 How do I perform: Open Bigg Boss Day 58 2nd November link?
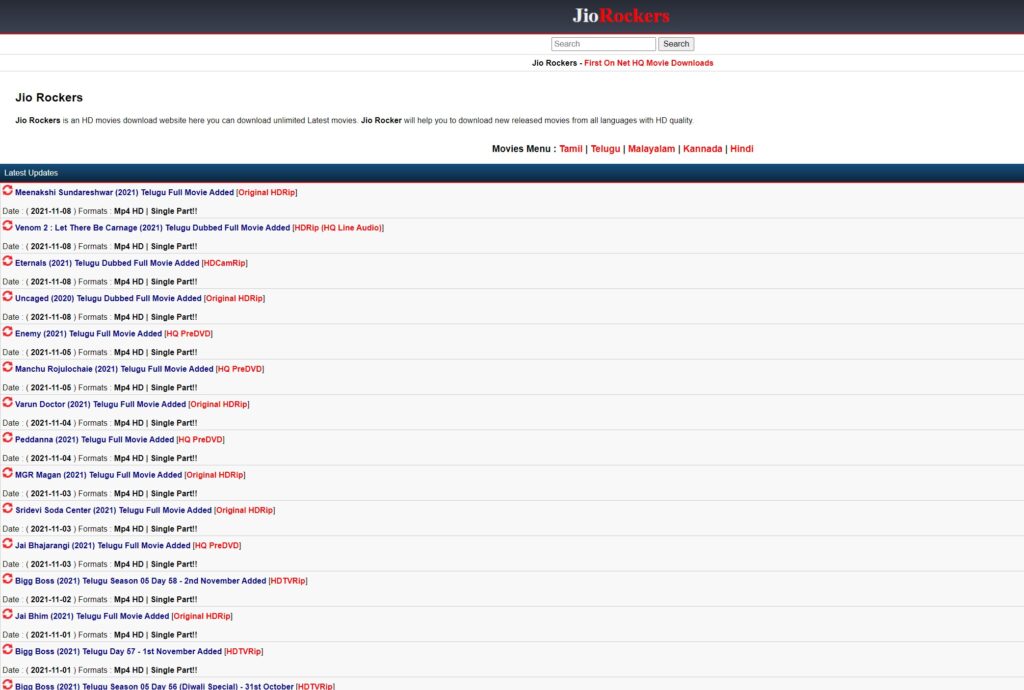161,580
